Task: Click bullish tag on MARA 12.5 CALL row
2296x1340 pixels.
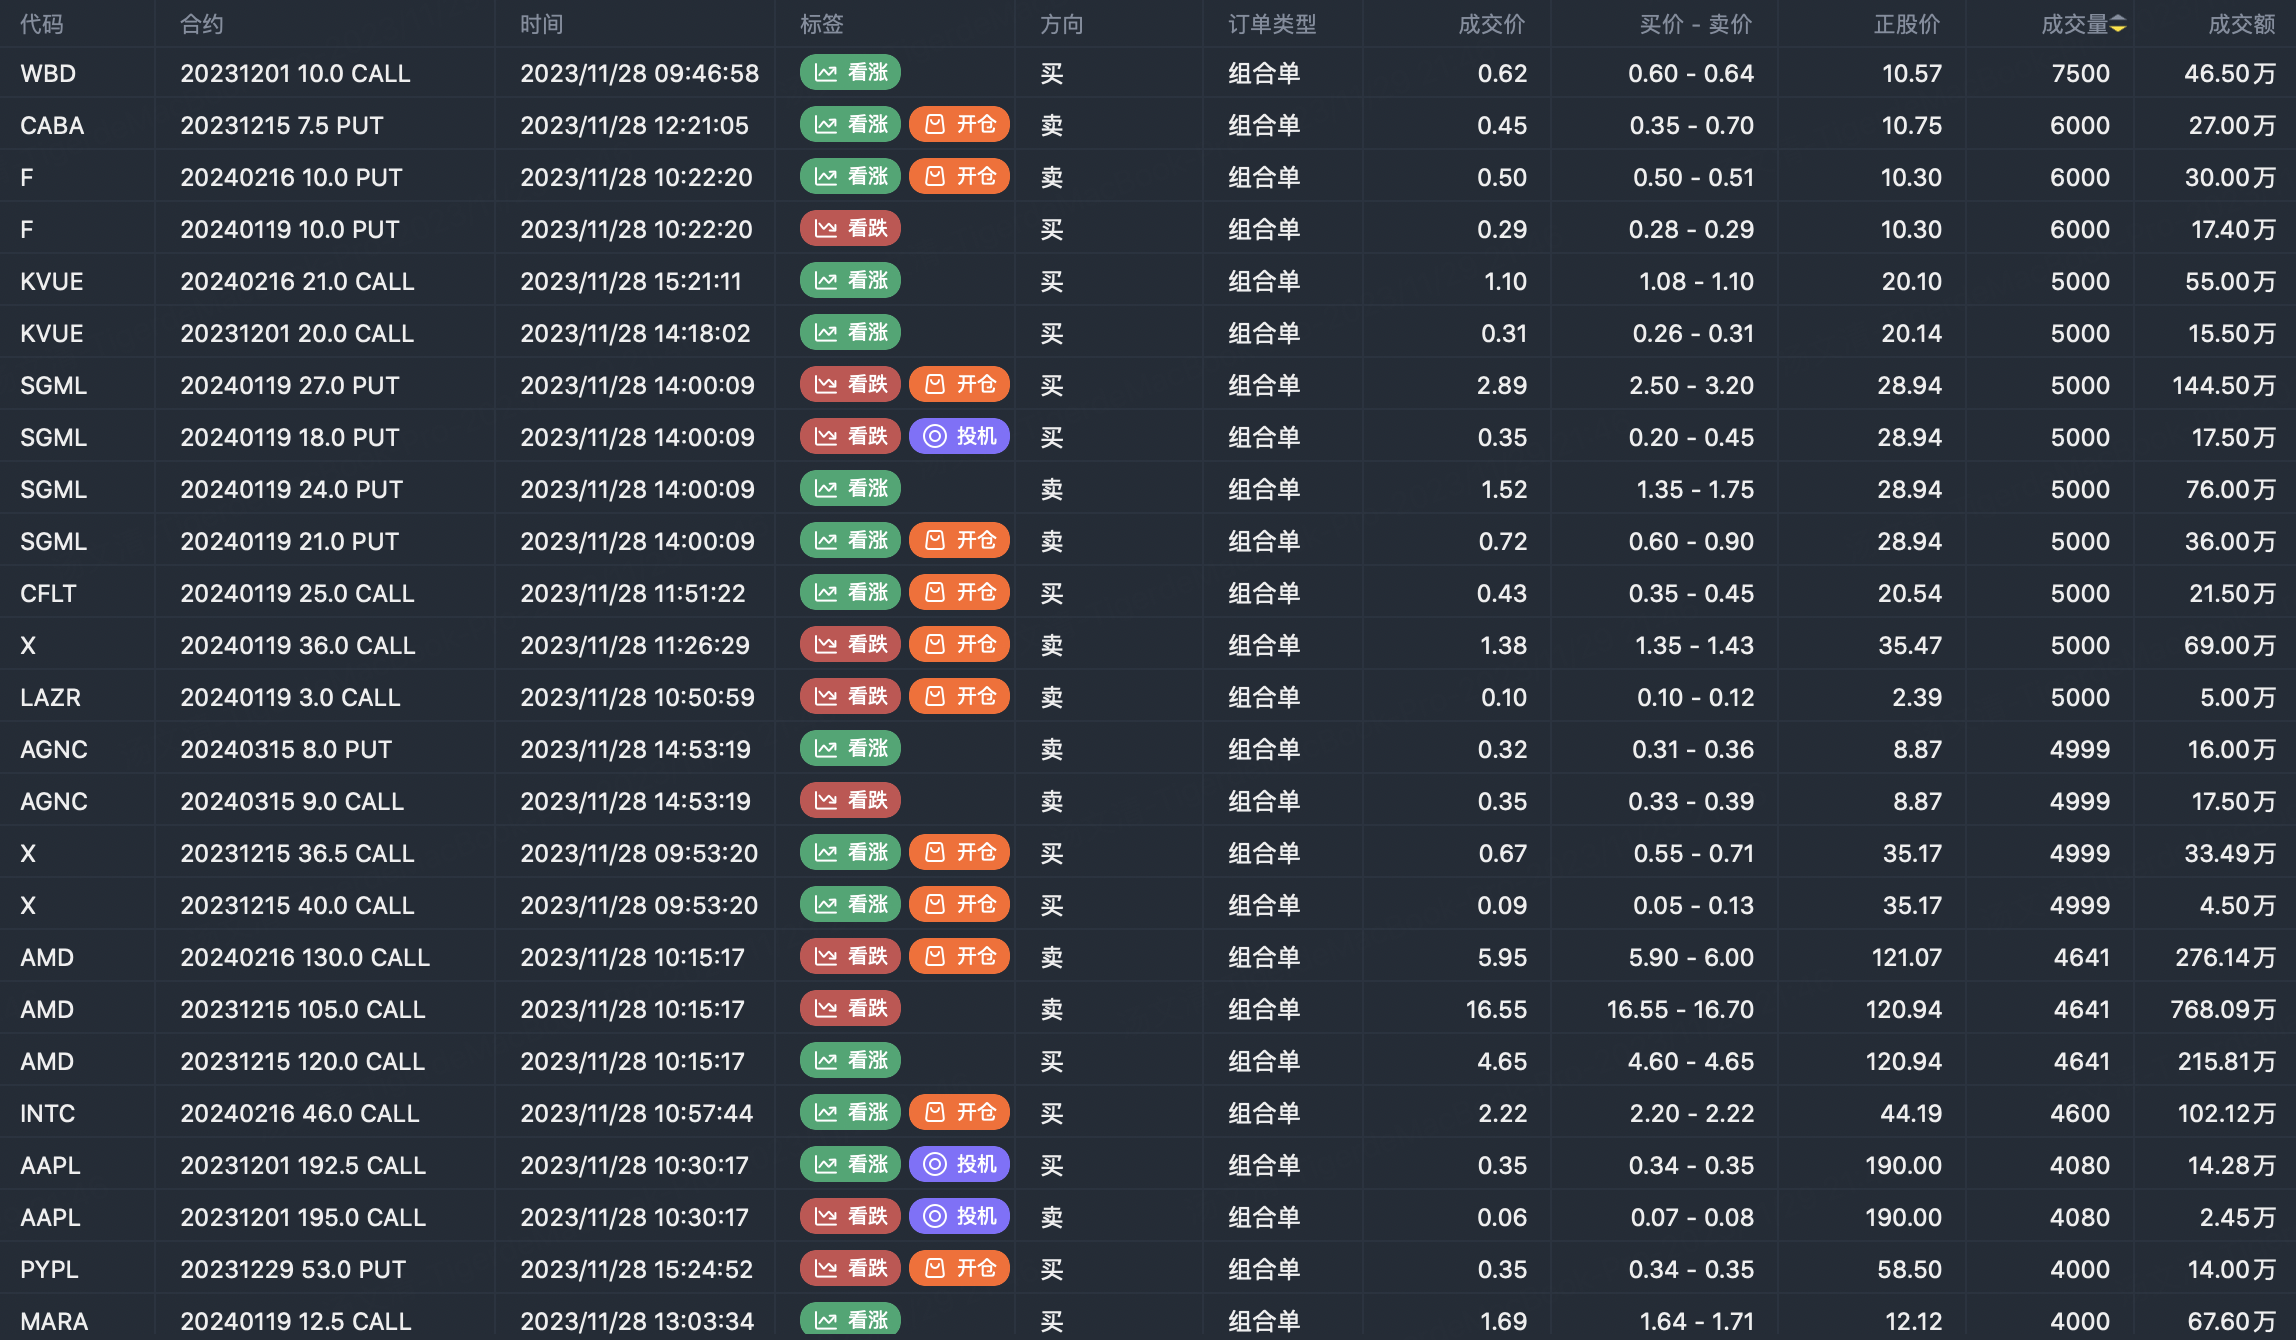Action: pyautogui.click(x=850, y=1320)
